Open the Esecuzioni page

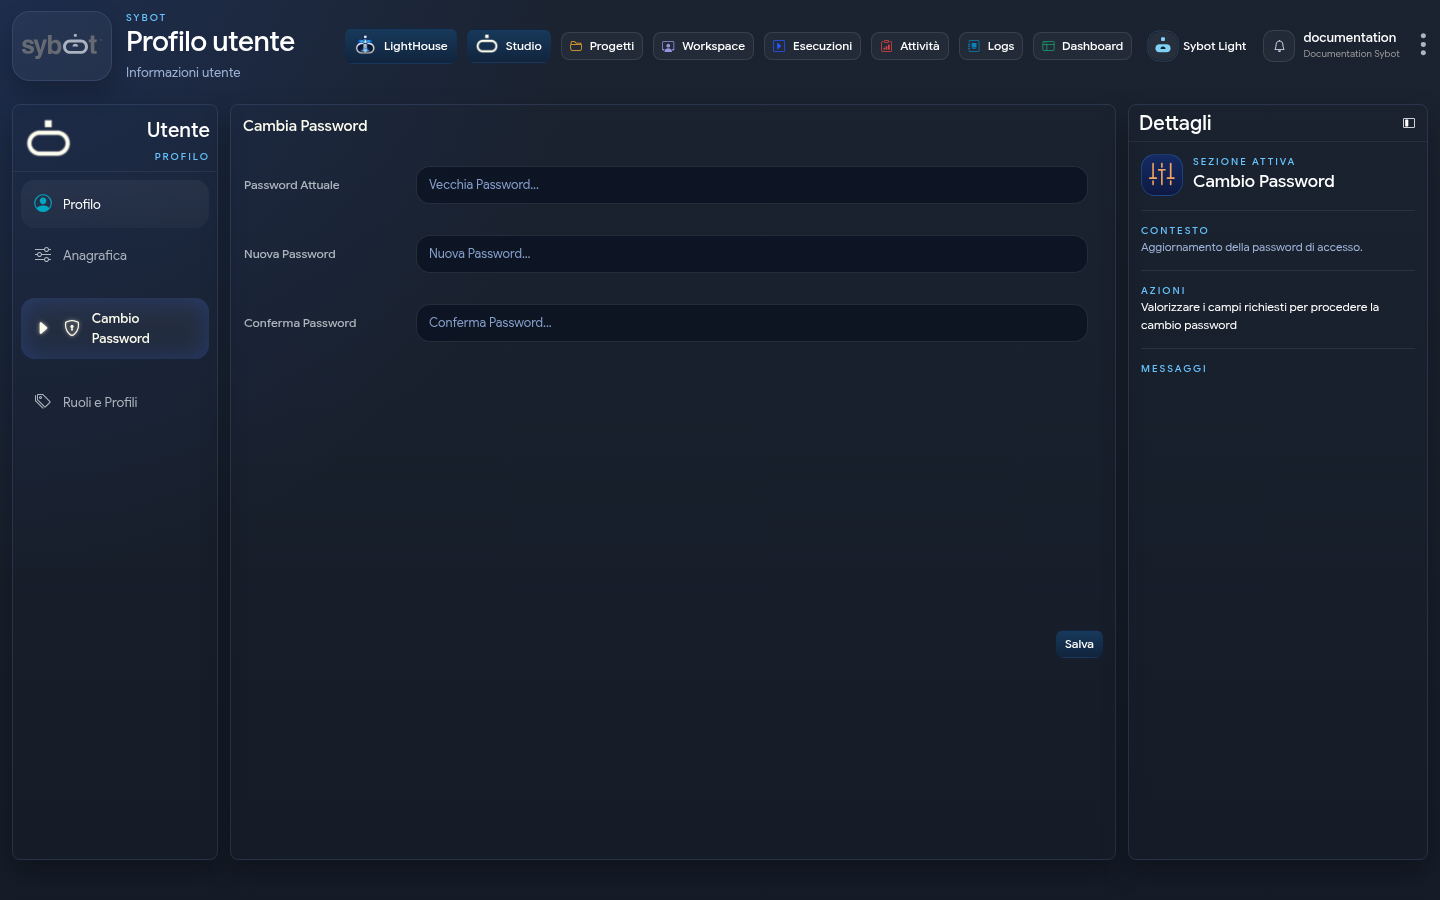point(812,46)
